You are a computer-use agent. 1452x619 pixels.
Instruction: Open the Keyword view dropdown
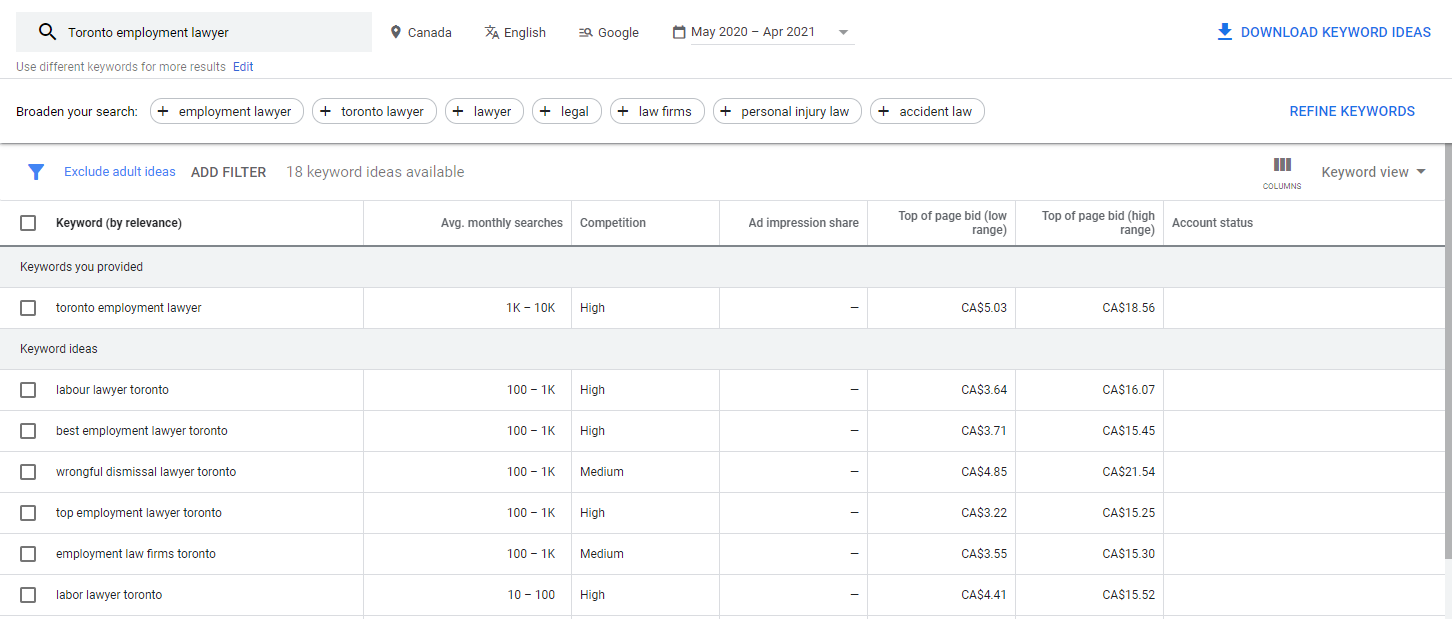(1371, 171)
